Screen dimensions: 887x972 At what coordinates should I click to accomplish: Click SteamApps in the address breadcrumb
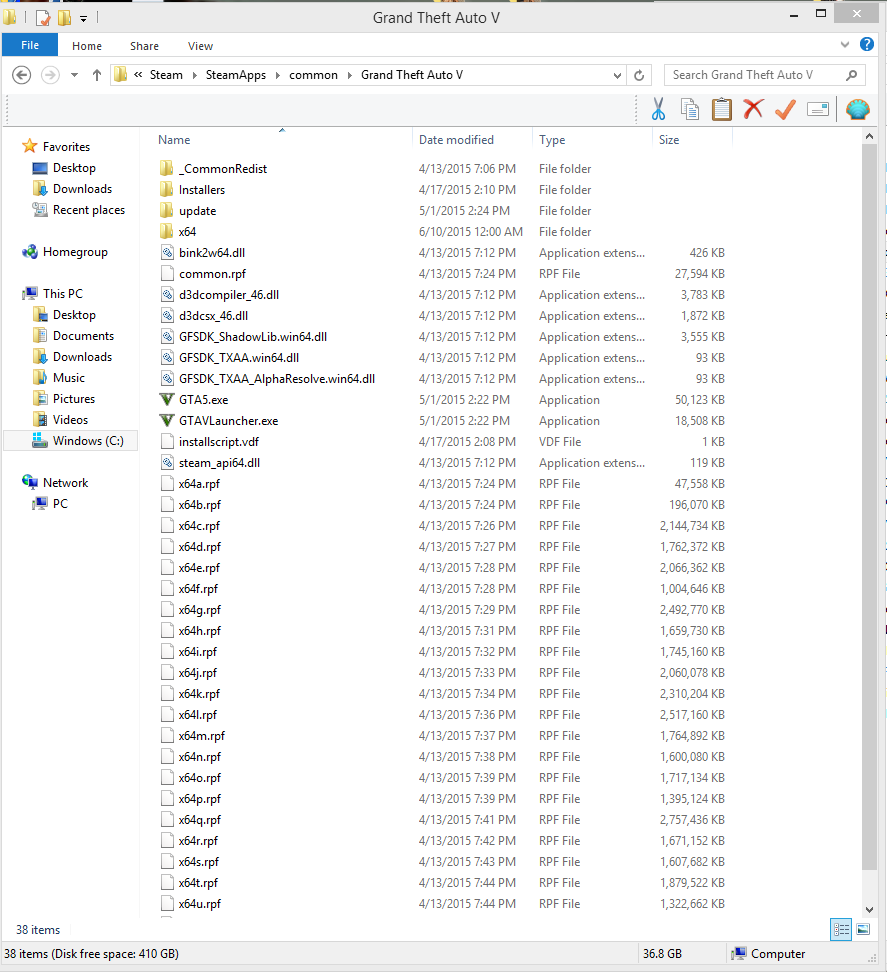click(x=236, y=75)
